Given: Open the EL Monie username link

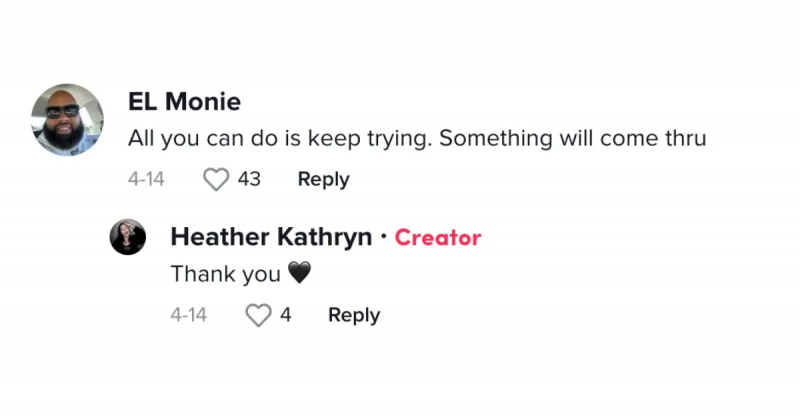Looking at the screenshot, I should 184,101.
